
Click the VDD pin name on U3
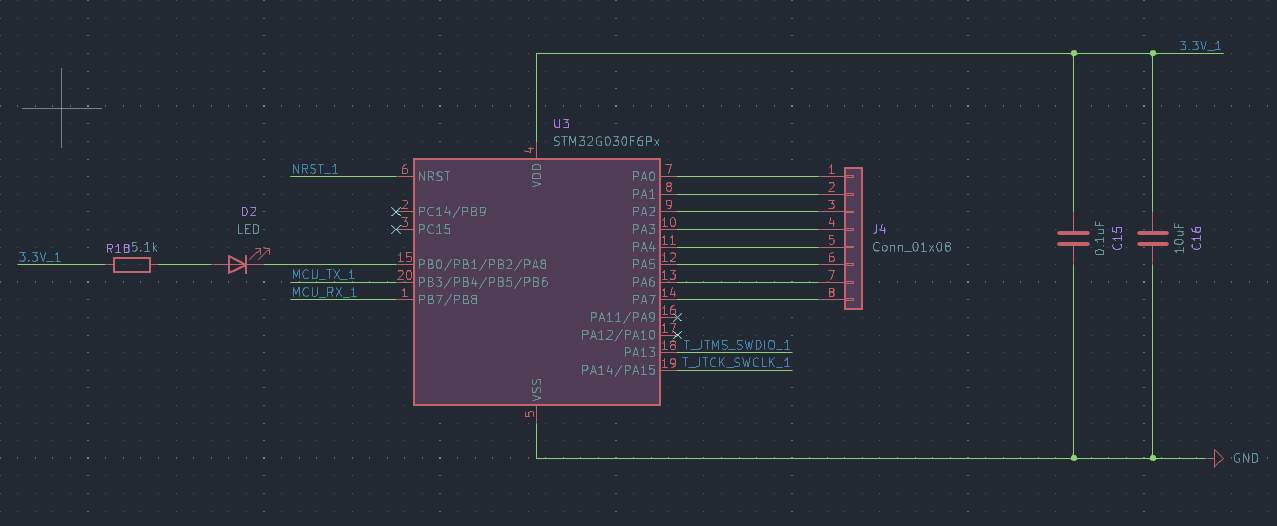(x=537, y=174)
